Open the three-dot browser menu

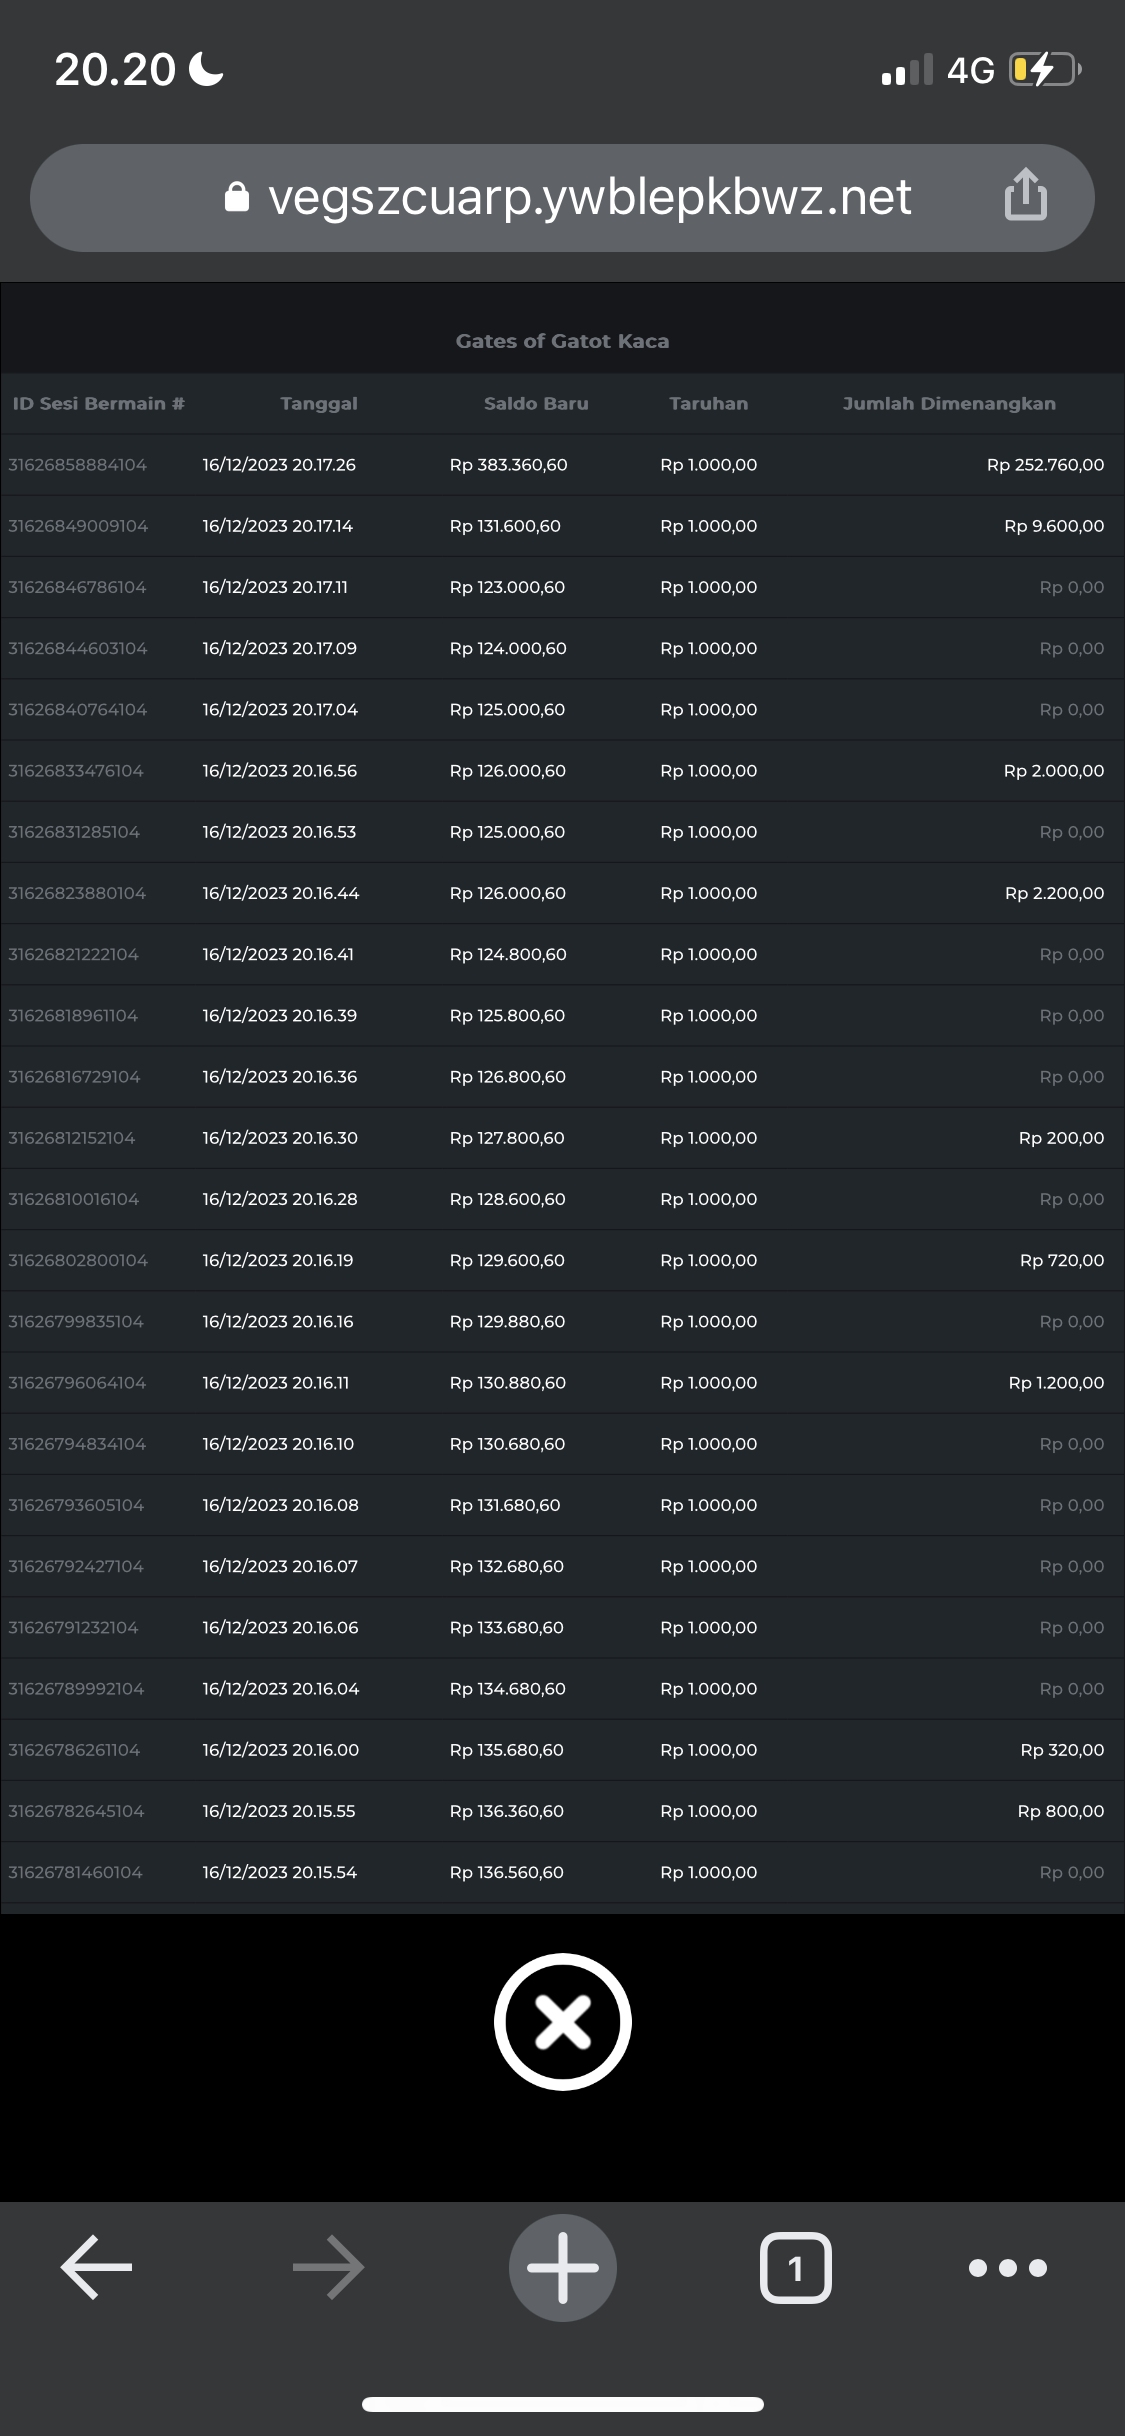click(x=1008, y=2267)
